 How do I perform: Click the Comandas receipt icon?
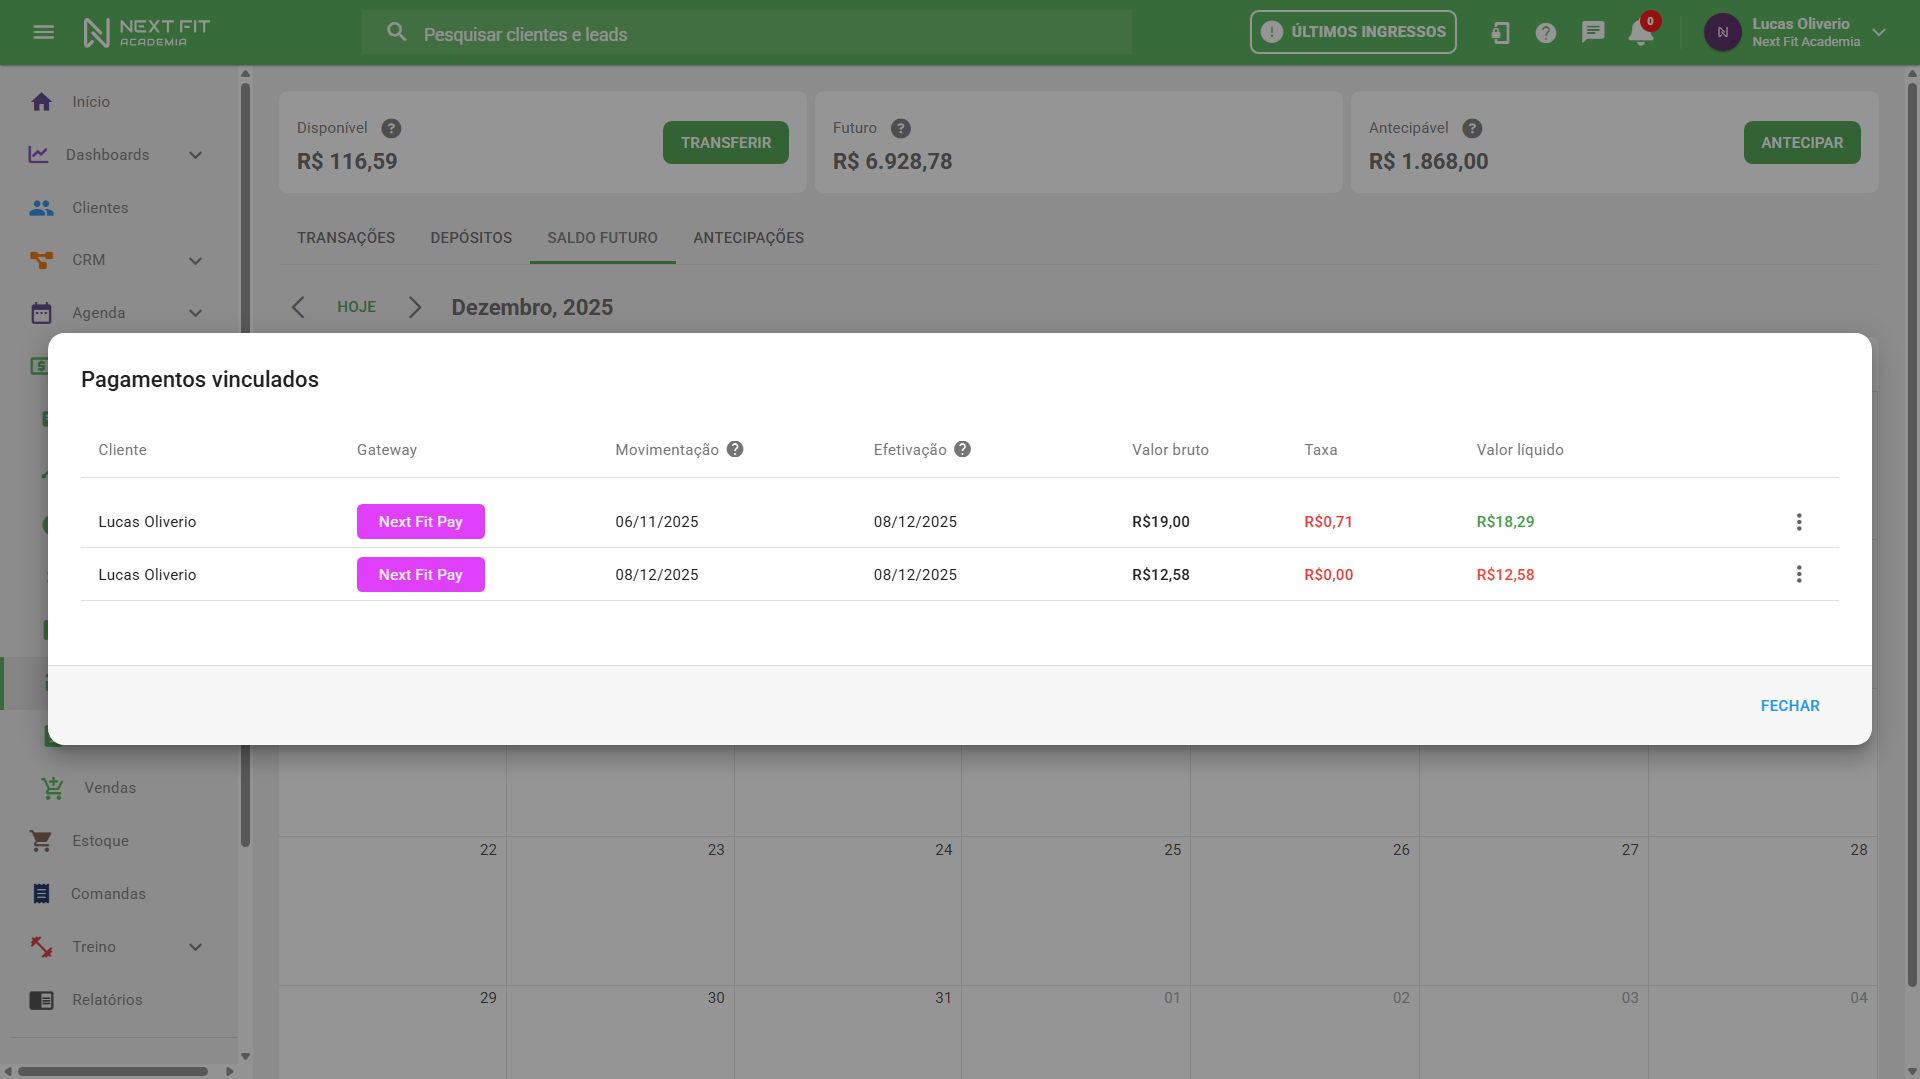coord(41,894)
